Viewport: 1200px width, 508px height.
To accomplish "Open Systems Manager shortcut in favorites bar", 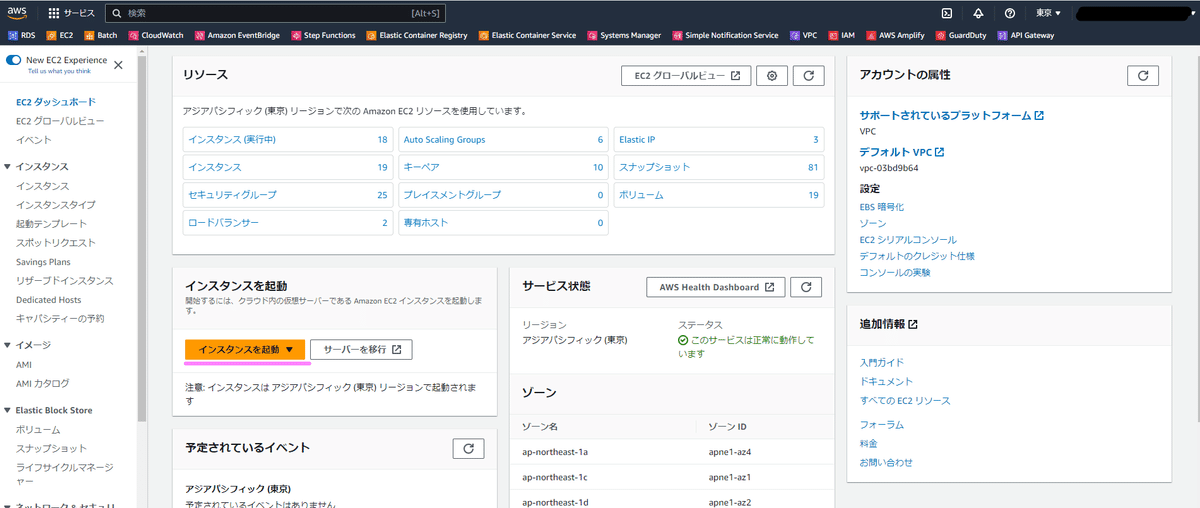I will [x=624, y=35].
